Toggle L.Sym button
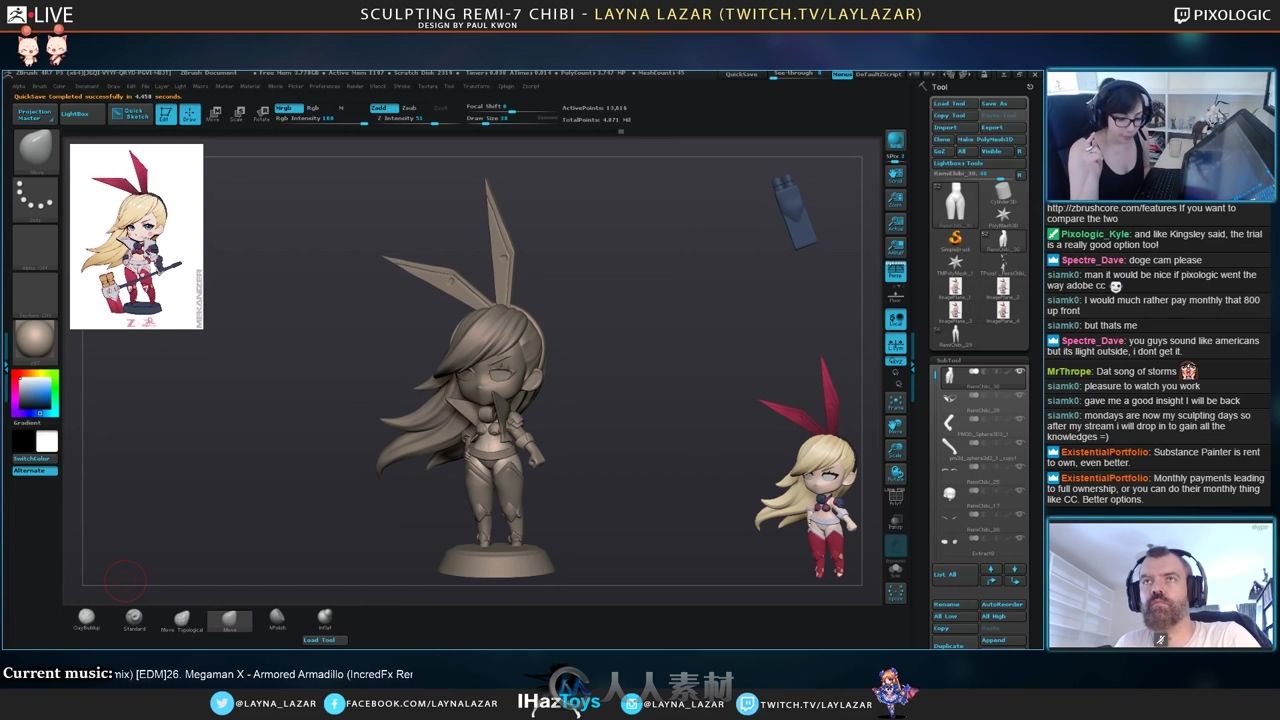The height and width of the screenshot is (720, 1280). click(x=896, y=343)
